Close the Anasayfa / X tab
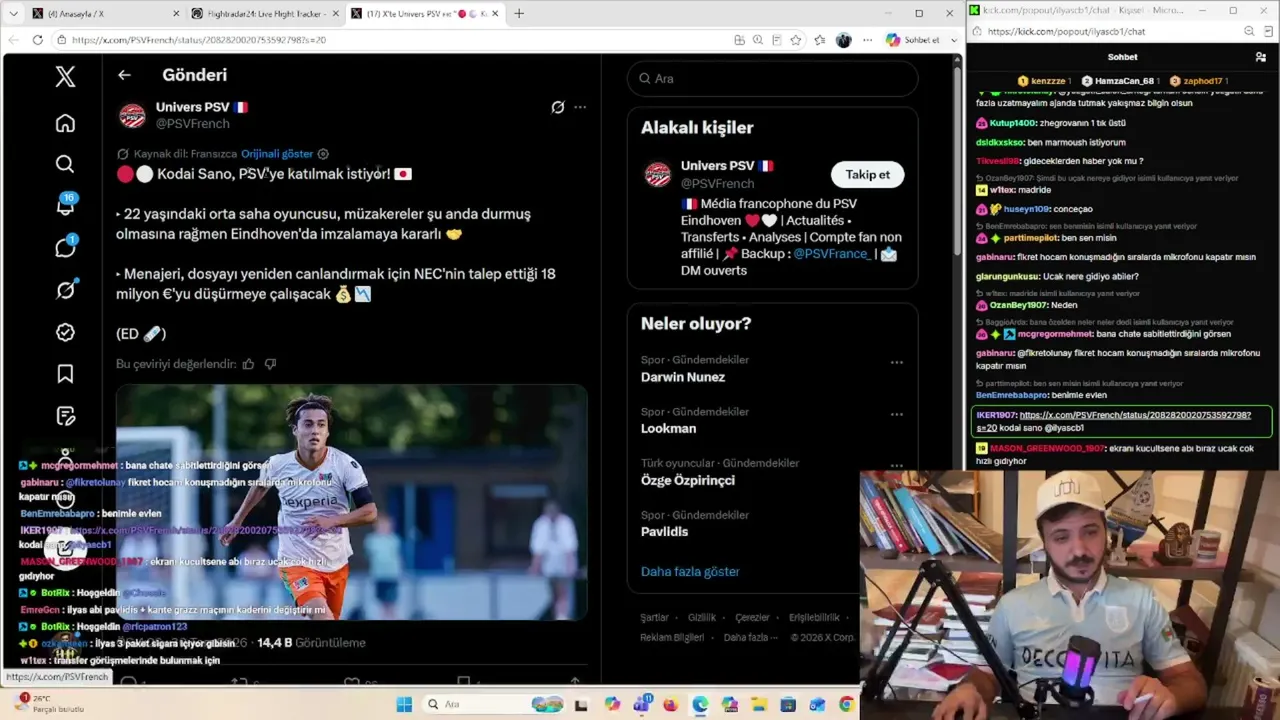The width and height of the screenshot is (1280, 720). (x=176, y=14)
